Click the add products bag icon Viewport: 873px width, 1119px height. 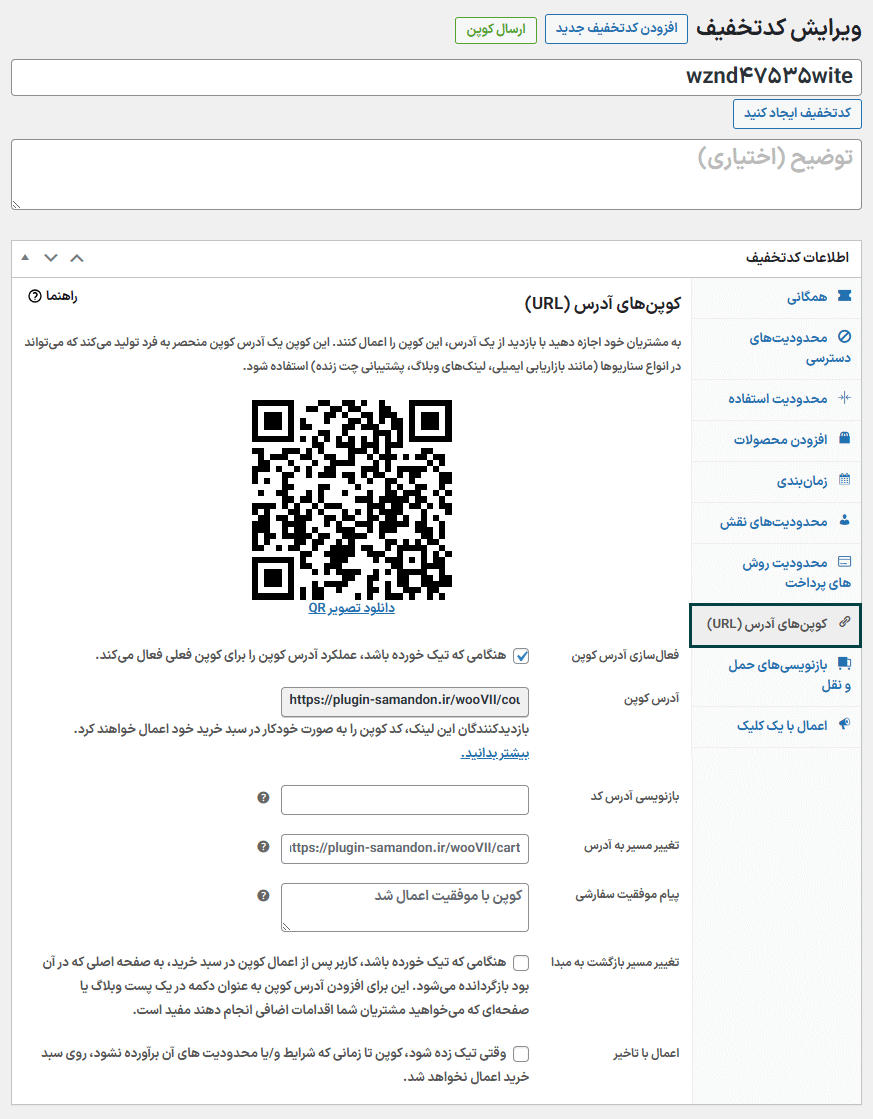coord(845,439)
